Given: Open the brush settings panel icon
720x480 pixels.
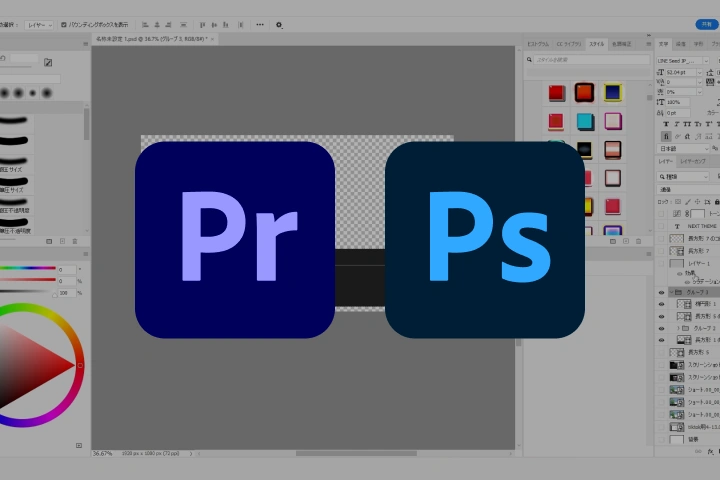Looking at the screenshot, I should pos(48,62).
